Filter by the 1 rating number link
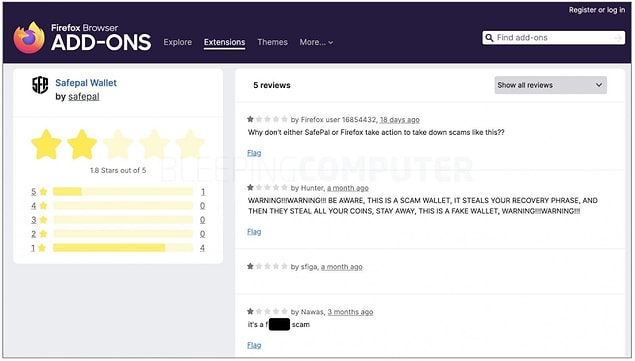The height and width of the screenshot is (361, 635). pos(33,248)
